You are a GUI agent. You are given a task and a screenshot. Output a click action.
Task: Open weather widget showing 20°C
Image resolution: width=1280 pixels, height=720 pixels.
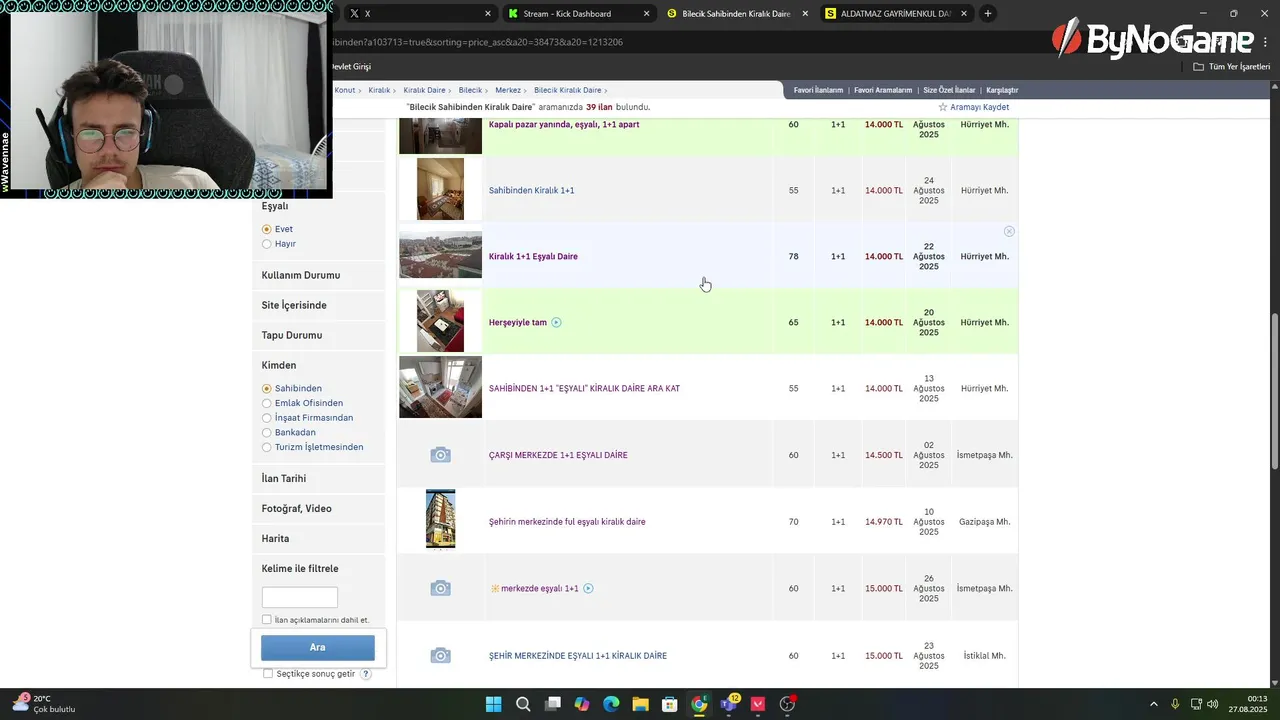(x=44, y=704)
